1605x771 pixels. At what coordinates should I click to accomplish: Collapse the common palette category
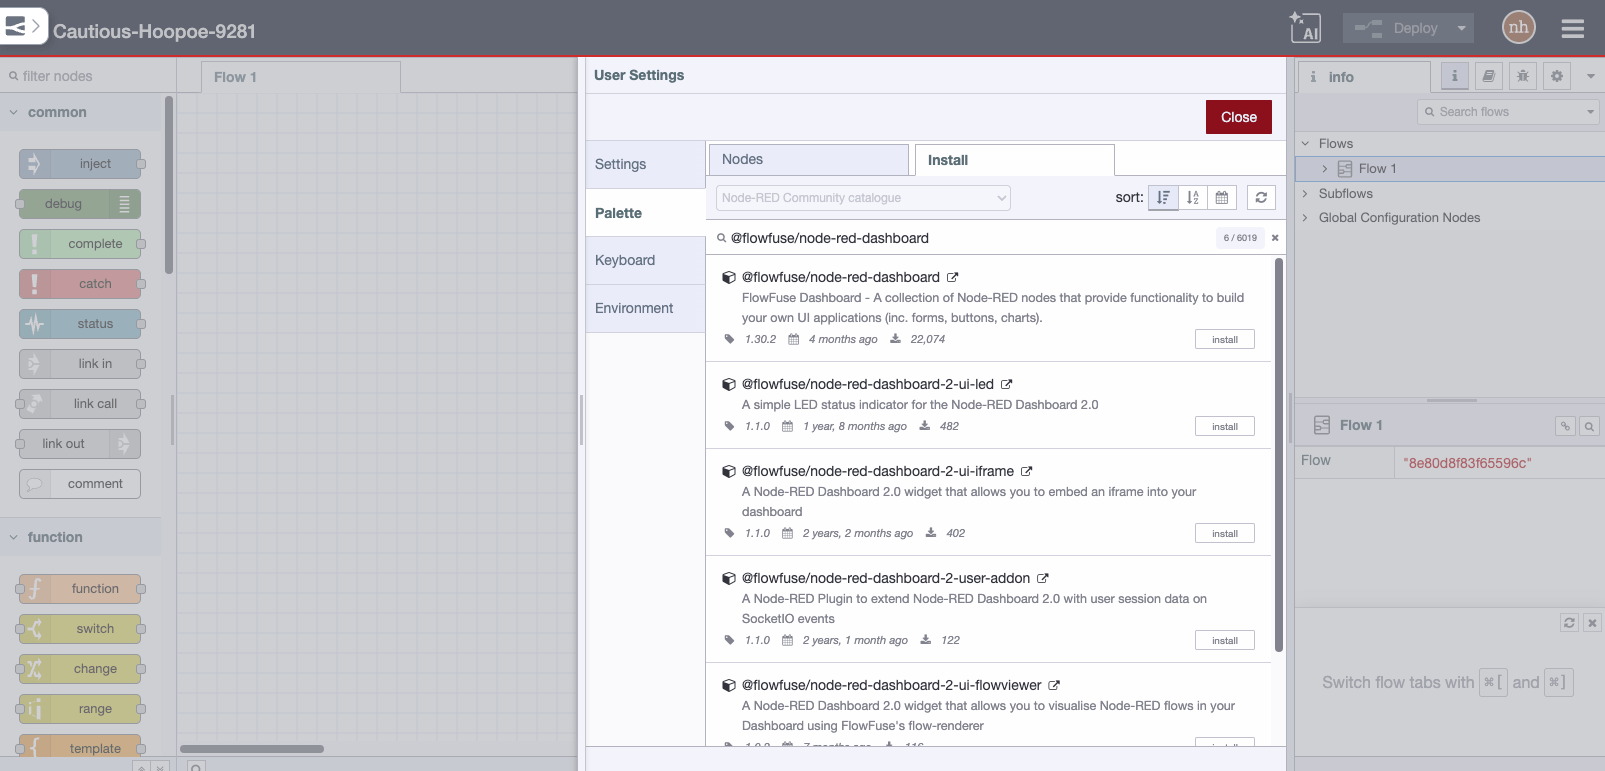point(80,112)
